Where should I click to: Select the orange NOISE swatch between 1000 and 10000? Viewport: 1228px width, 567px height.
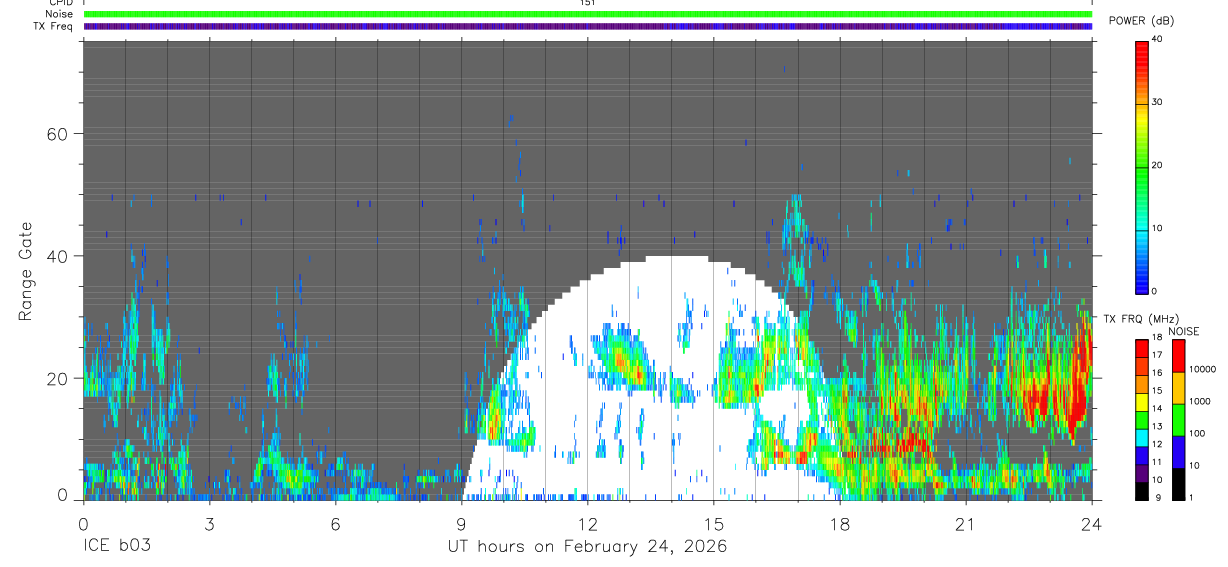tap(1179, 388)
